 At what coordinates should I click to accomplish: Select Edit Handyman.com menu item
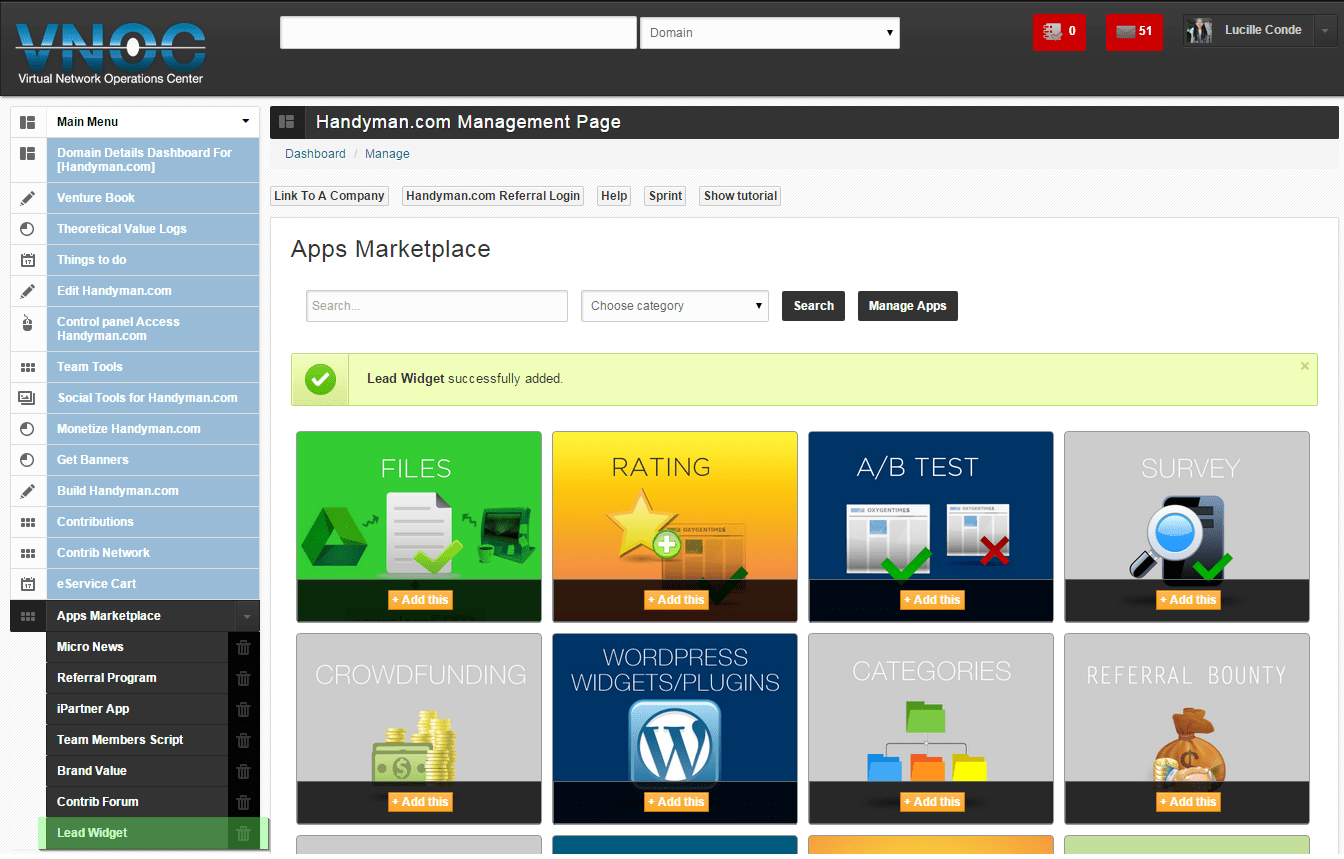tap(153, 291)
